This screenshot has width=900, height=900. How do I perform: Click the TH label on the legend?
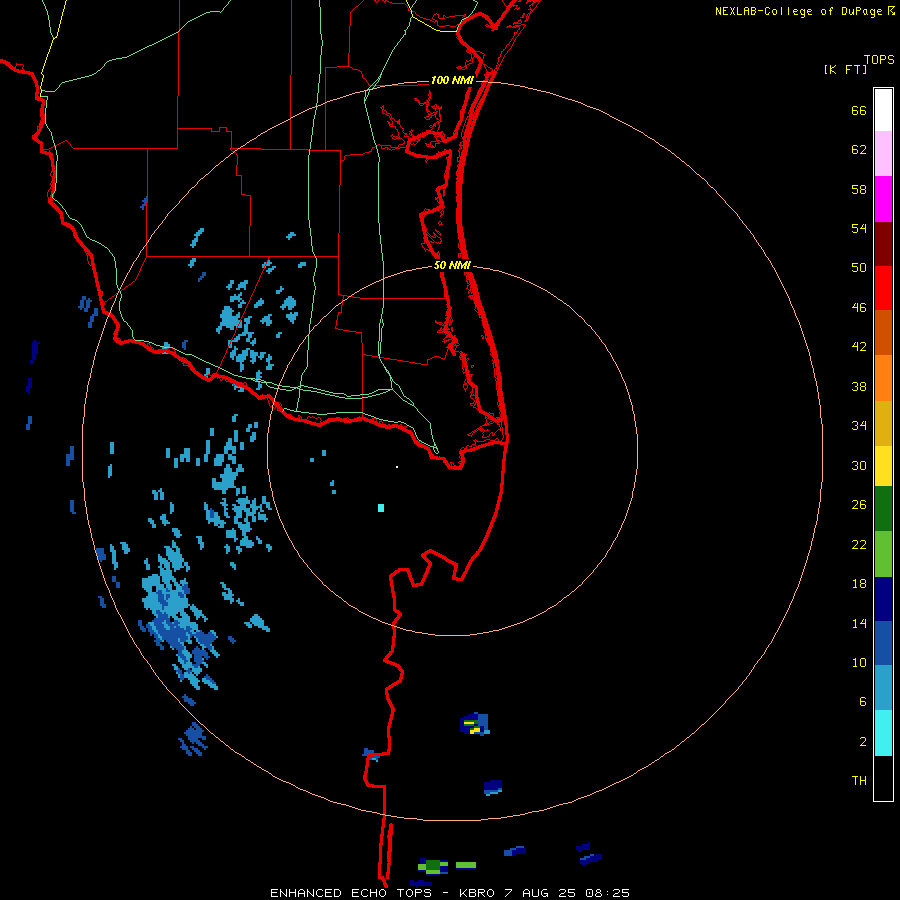point(859,781)
